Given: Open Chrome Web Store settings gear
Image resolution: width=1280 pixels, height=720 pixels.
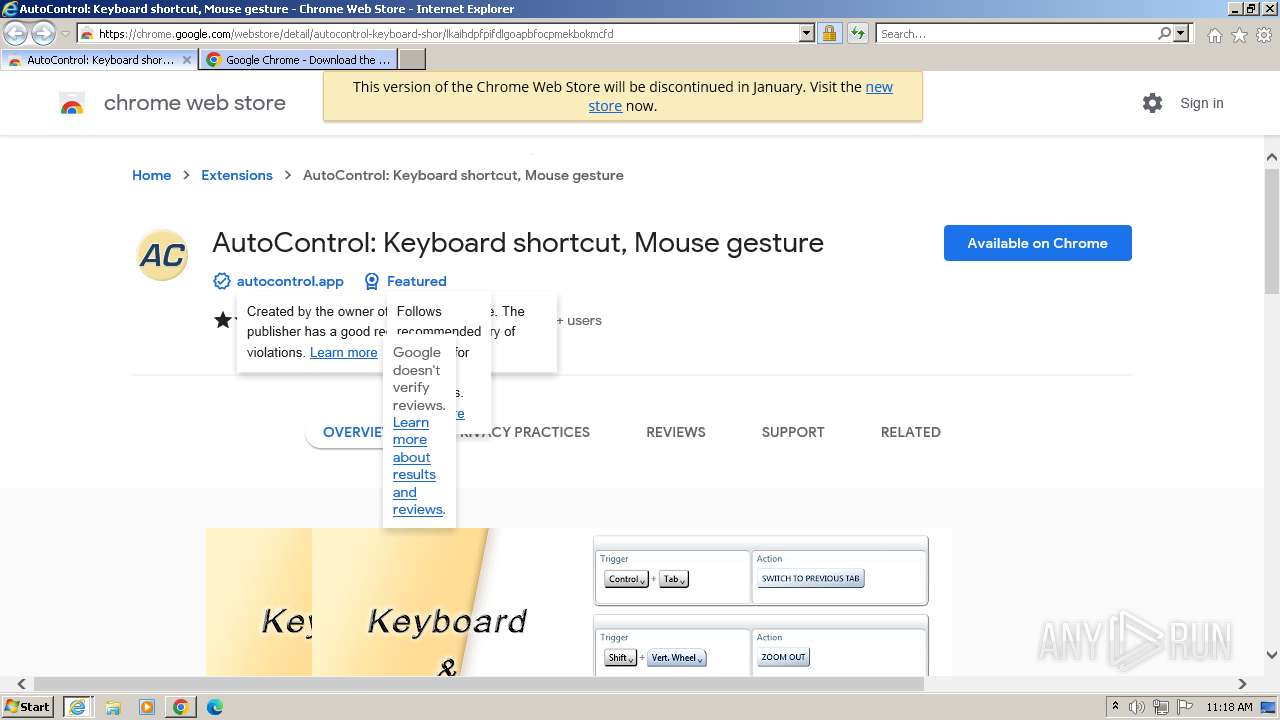Looking at the screenshot, I should click(1152, 103).
